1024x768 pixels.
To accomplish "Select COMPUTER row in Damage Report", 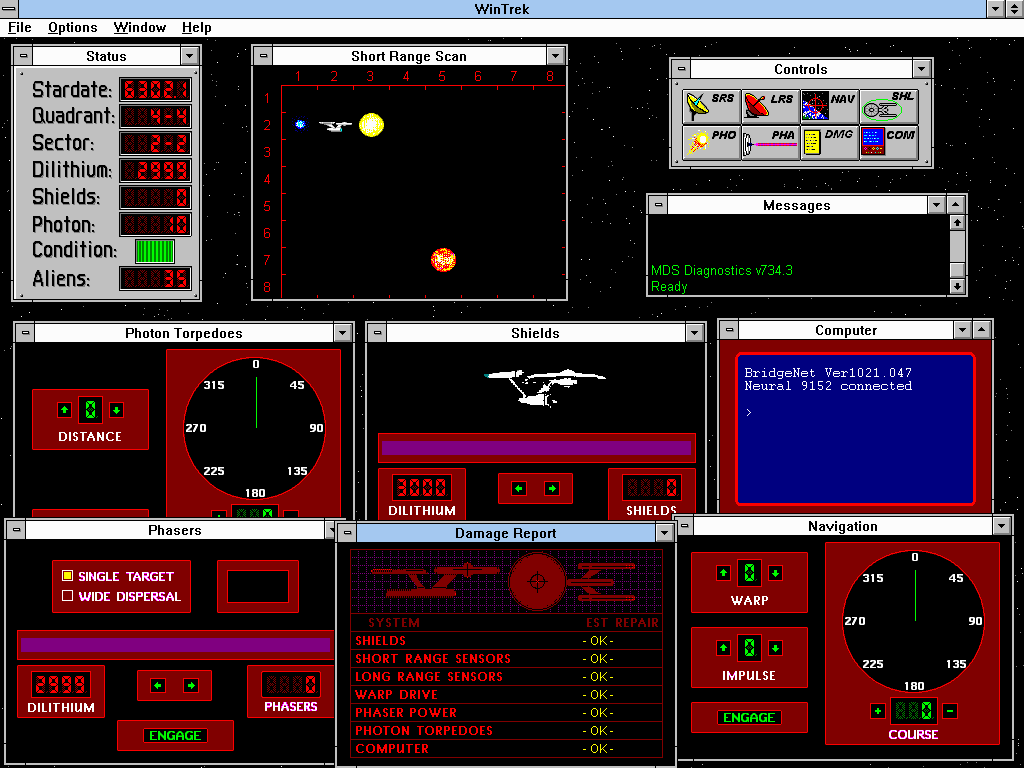I will pos(507,748).
